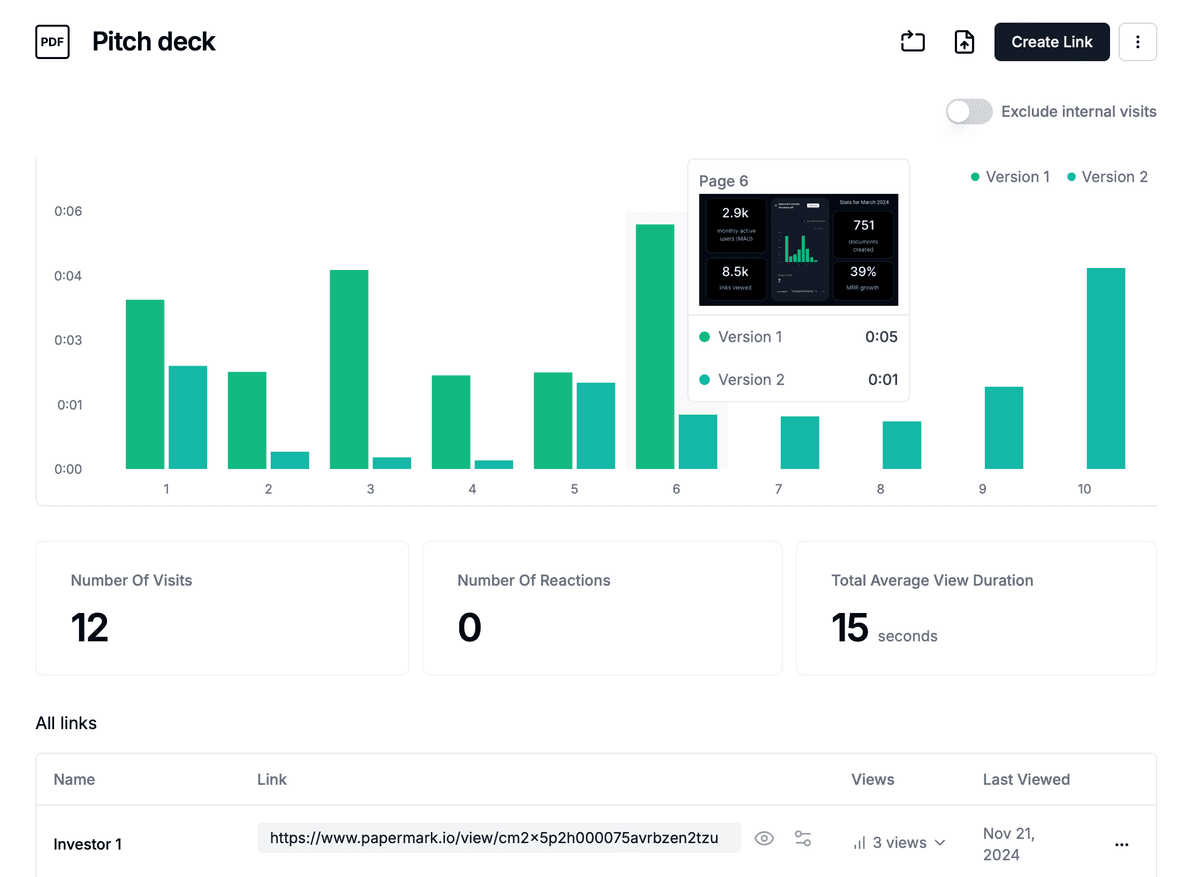Open link settings via the sliders icon

(x=803, y=838)
